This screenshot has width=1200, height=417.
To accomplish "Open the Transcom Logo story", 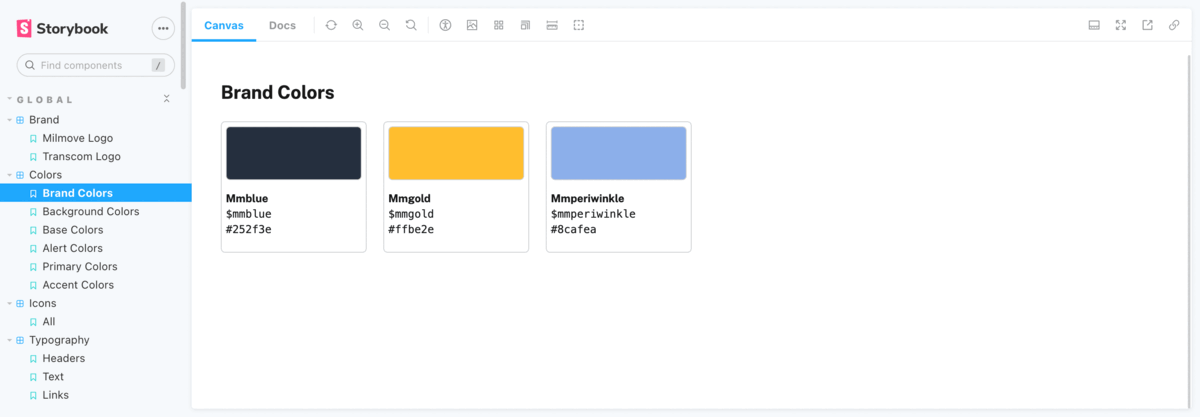I will (81, 157).
